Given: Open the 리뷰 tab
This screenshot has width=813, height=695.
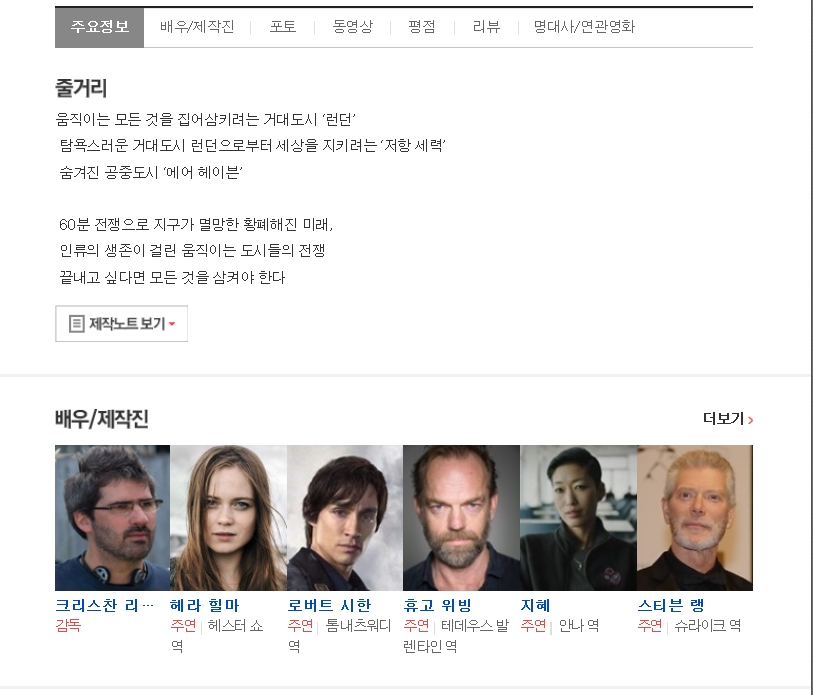Looking at the screenshot, I should [486, 27].
